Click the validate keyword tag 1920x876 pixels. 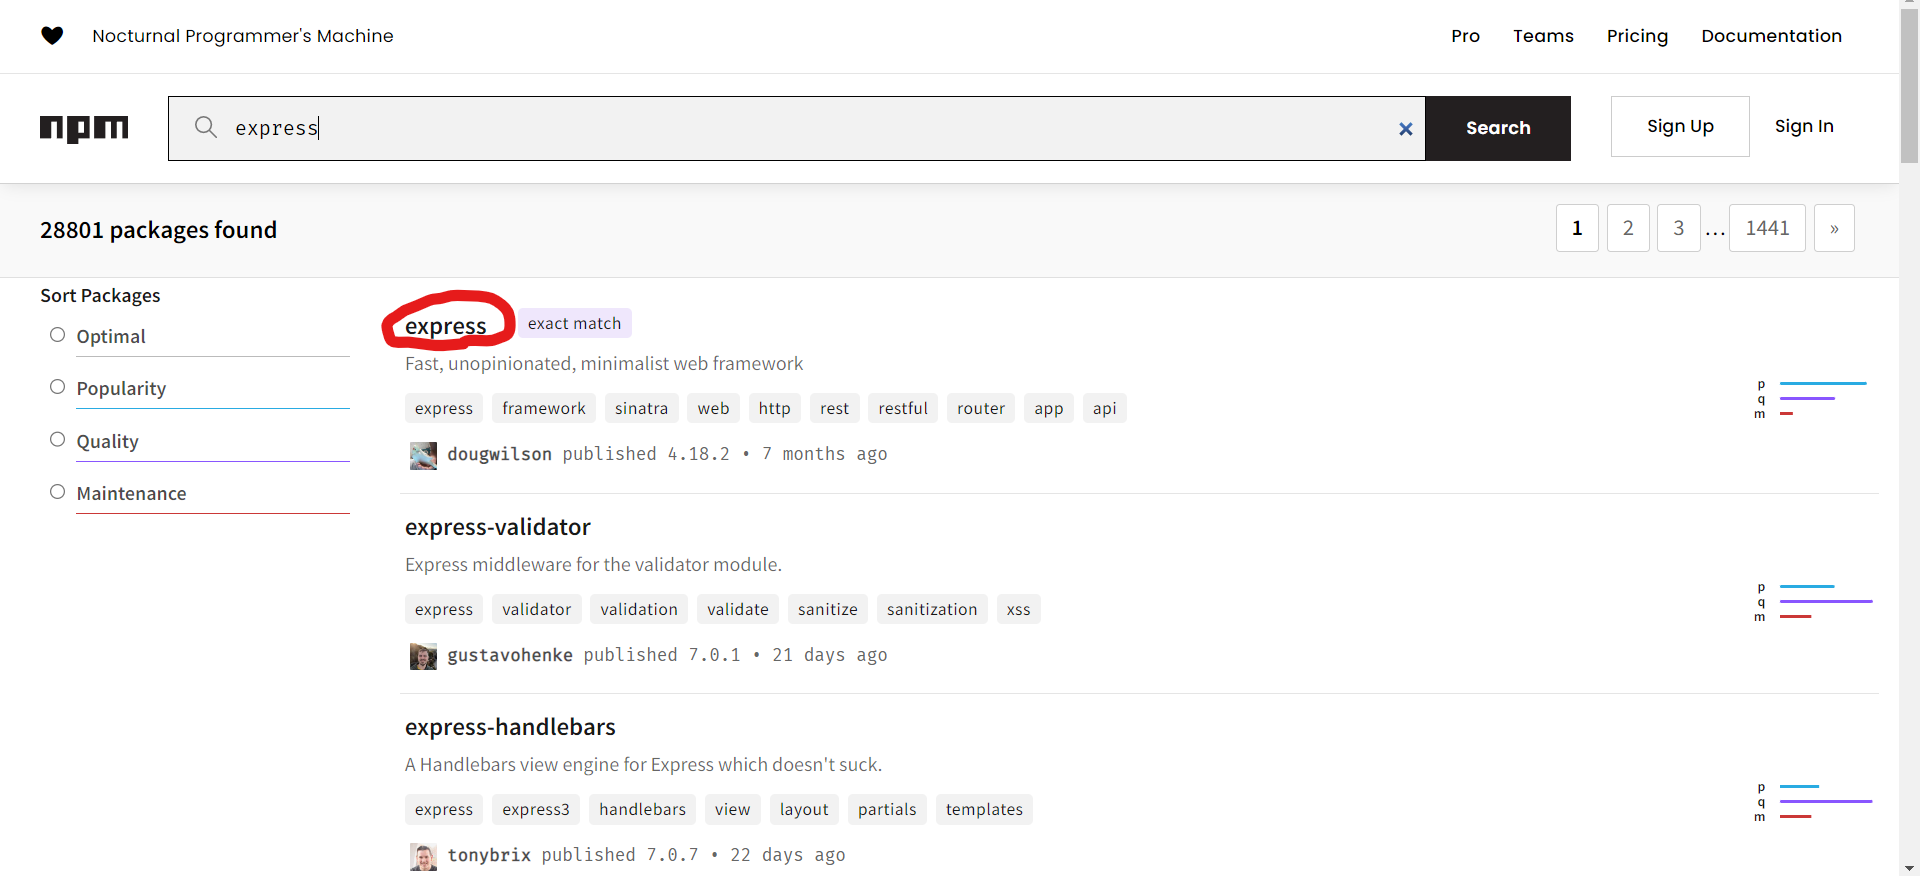pos(738,609)
